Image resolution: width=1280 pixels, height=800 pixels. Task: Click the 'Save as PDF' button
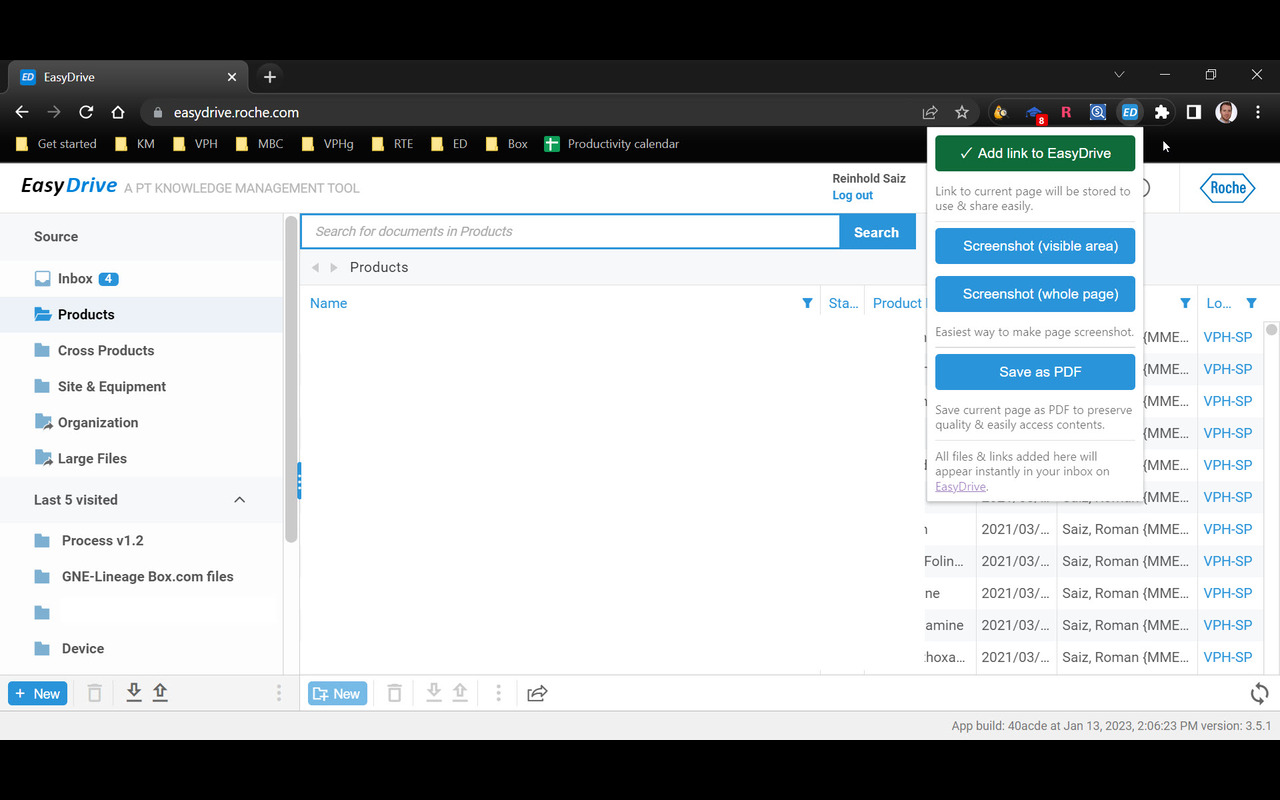[x=1034, y=371]
